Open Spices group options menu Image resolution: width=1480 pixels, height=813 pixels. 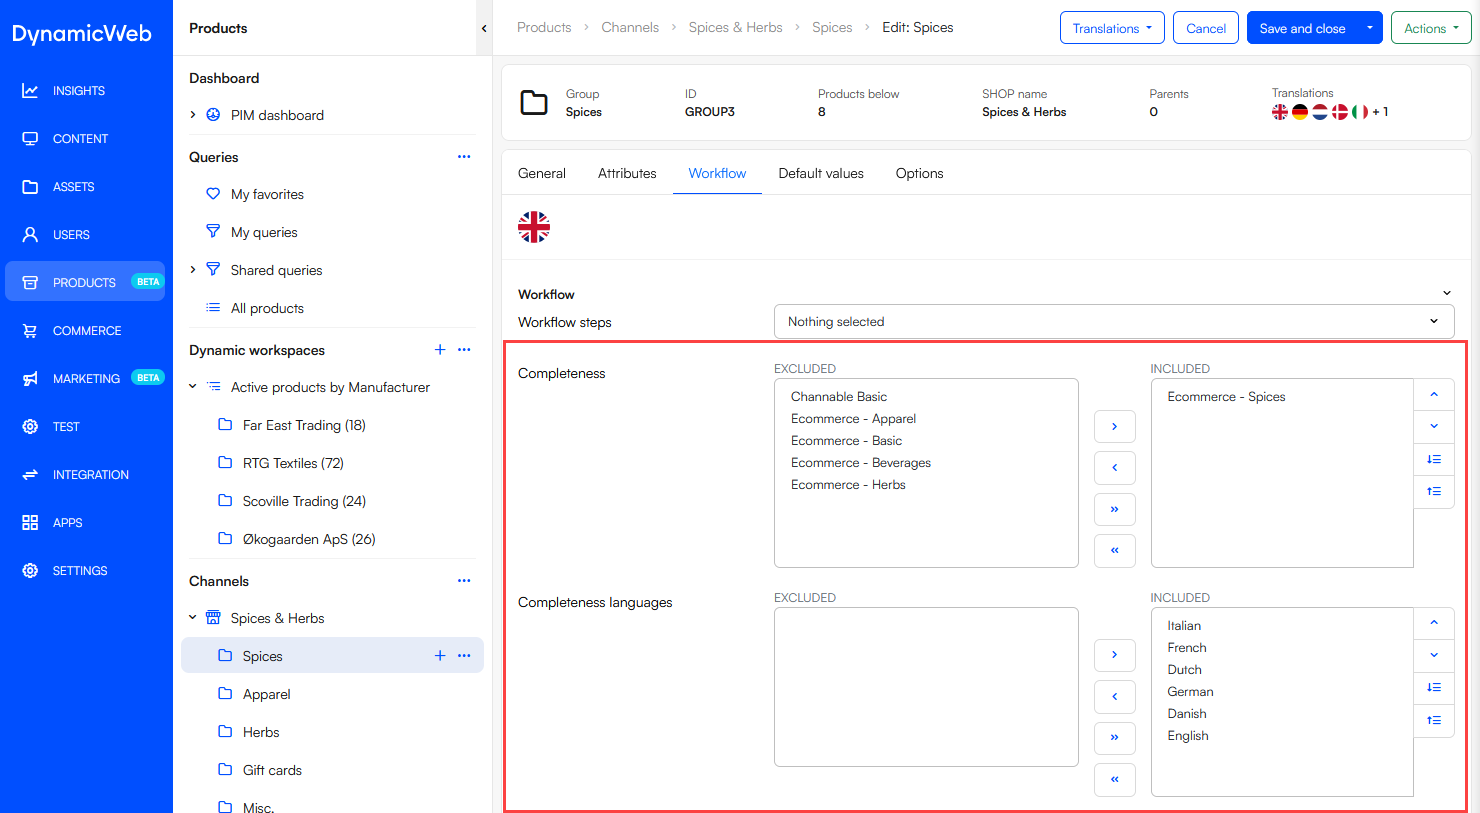pyautogui.click(x=464, y=656)
